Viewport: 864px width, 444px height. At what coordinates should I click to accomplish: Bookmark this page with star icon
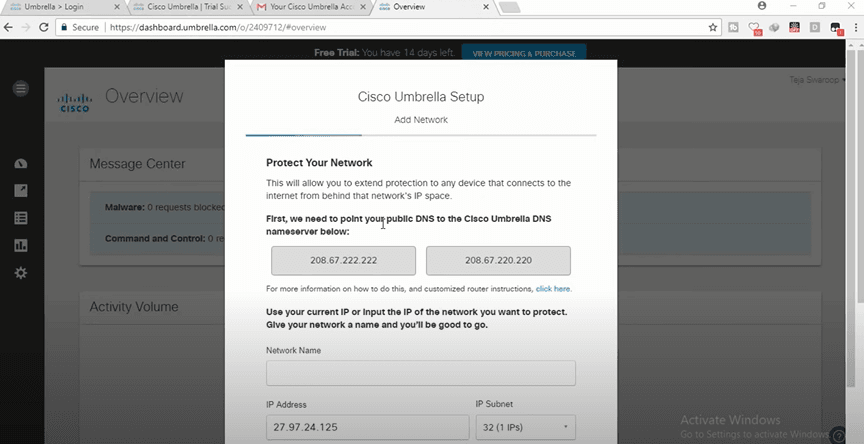[712, 28]
